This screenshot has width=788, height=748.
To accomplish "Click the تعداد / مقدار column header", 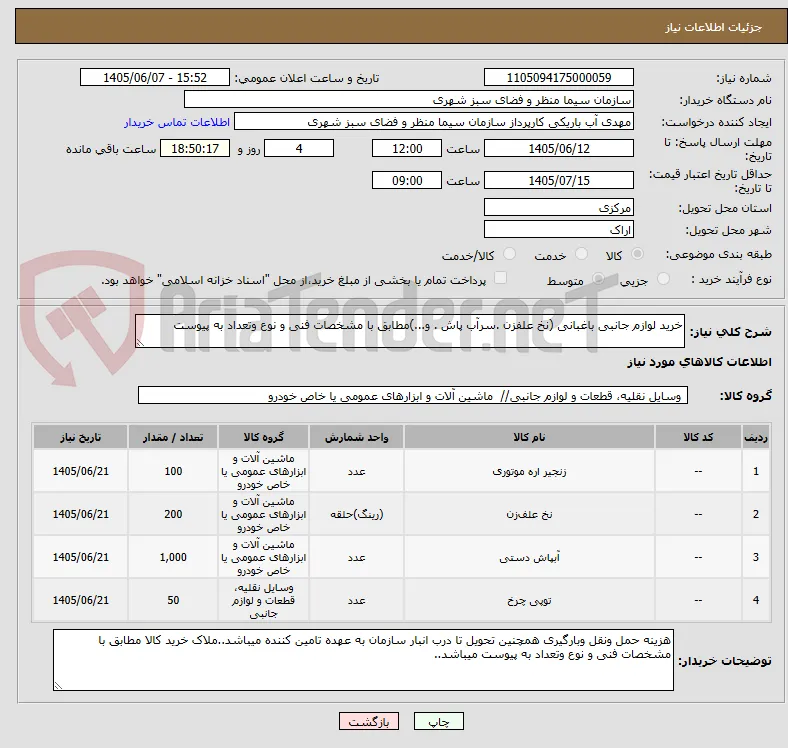I will [x=173, y=437].
